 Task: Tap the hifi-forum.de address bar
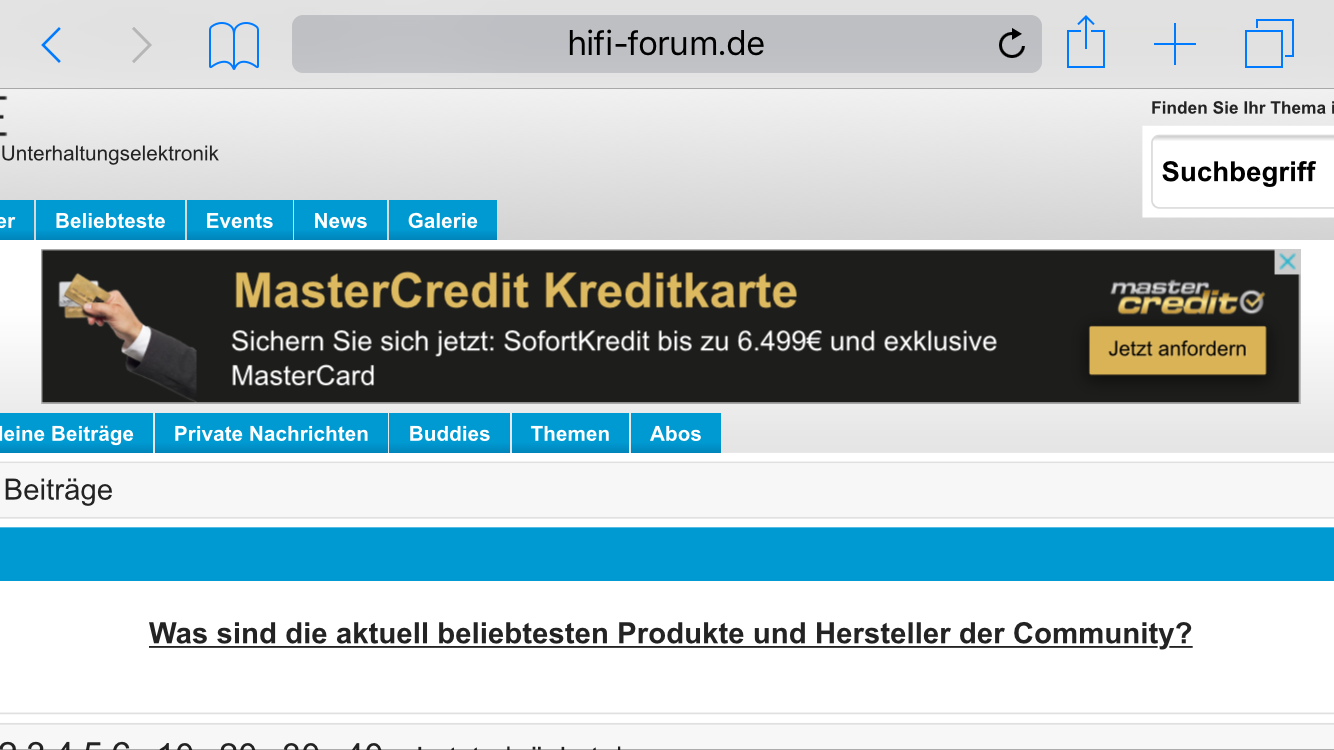point(667,44)
